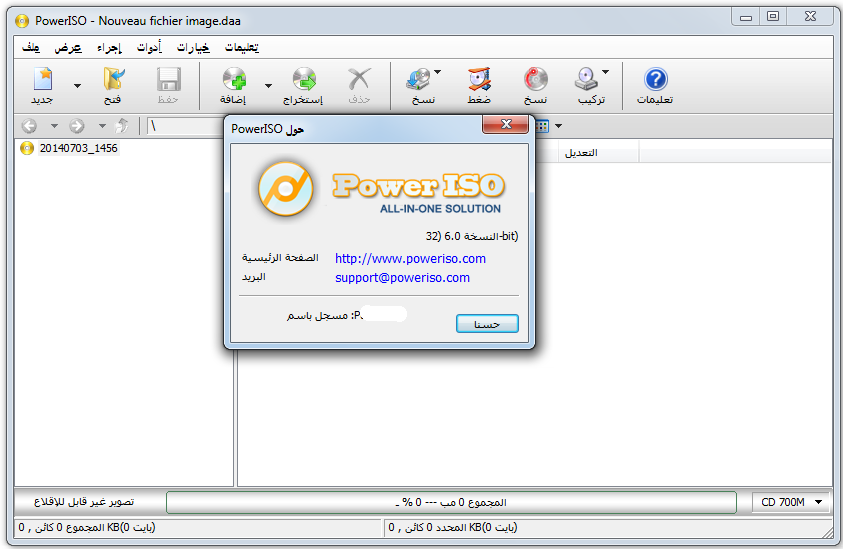Open the Forward history dropdown arrow
This screenshot has height=549, width=843.
click(102, 126)
